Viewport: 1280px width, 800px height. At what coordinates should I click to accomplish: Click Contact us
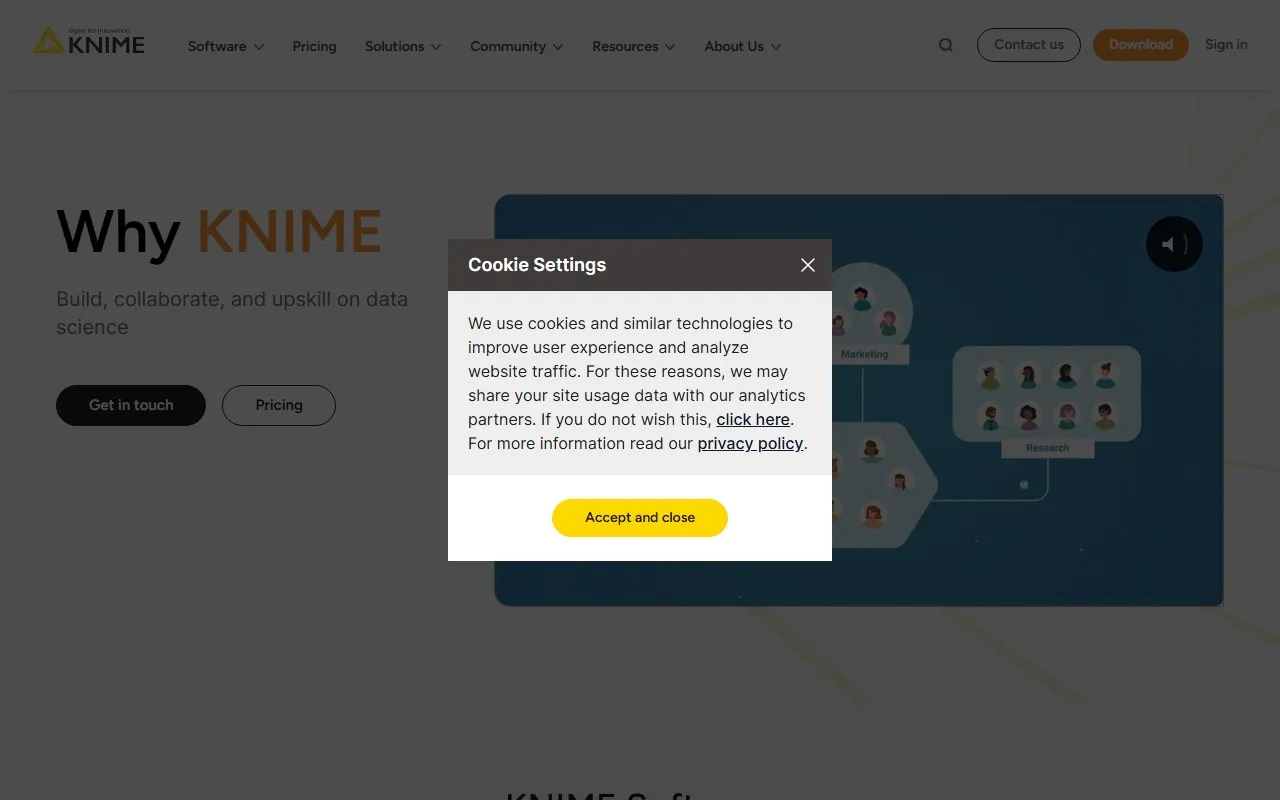coord(1028,44)
